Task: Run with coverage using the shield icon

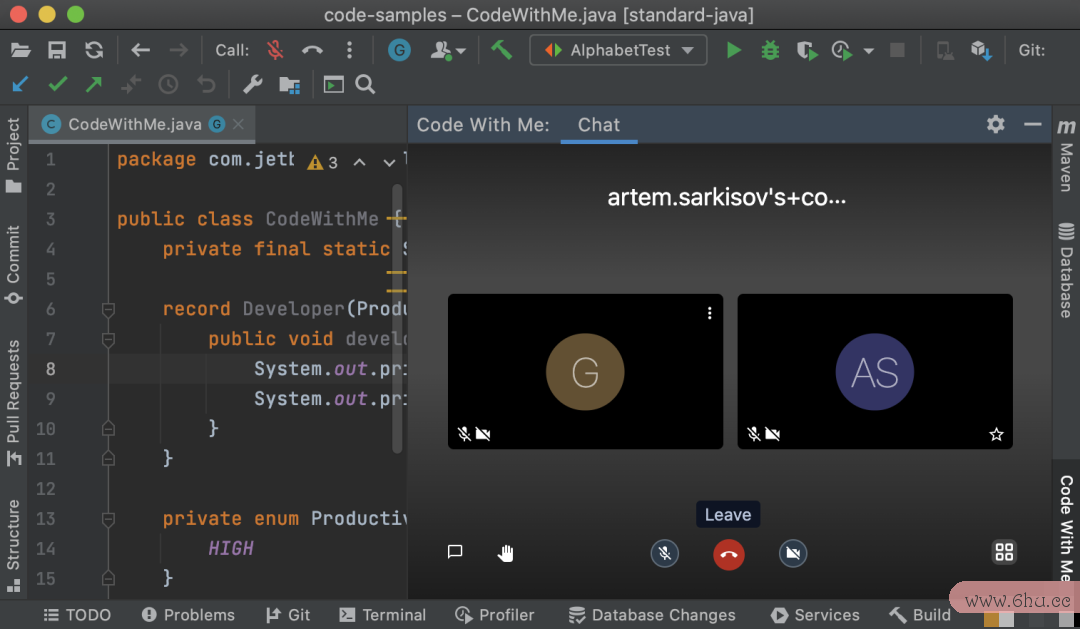Action: [806, 50]
